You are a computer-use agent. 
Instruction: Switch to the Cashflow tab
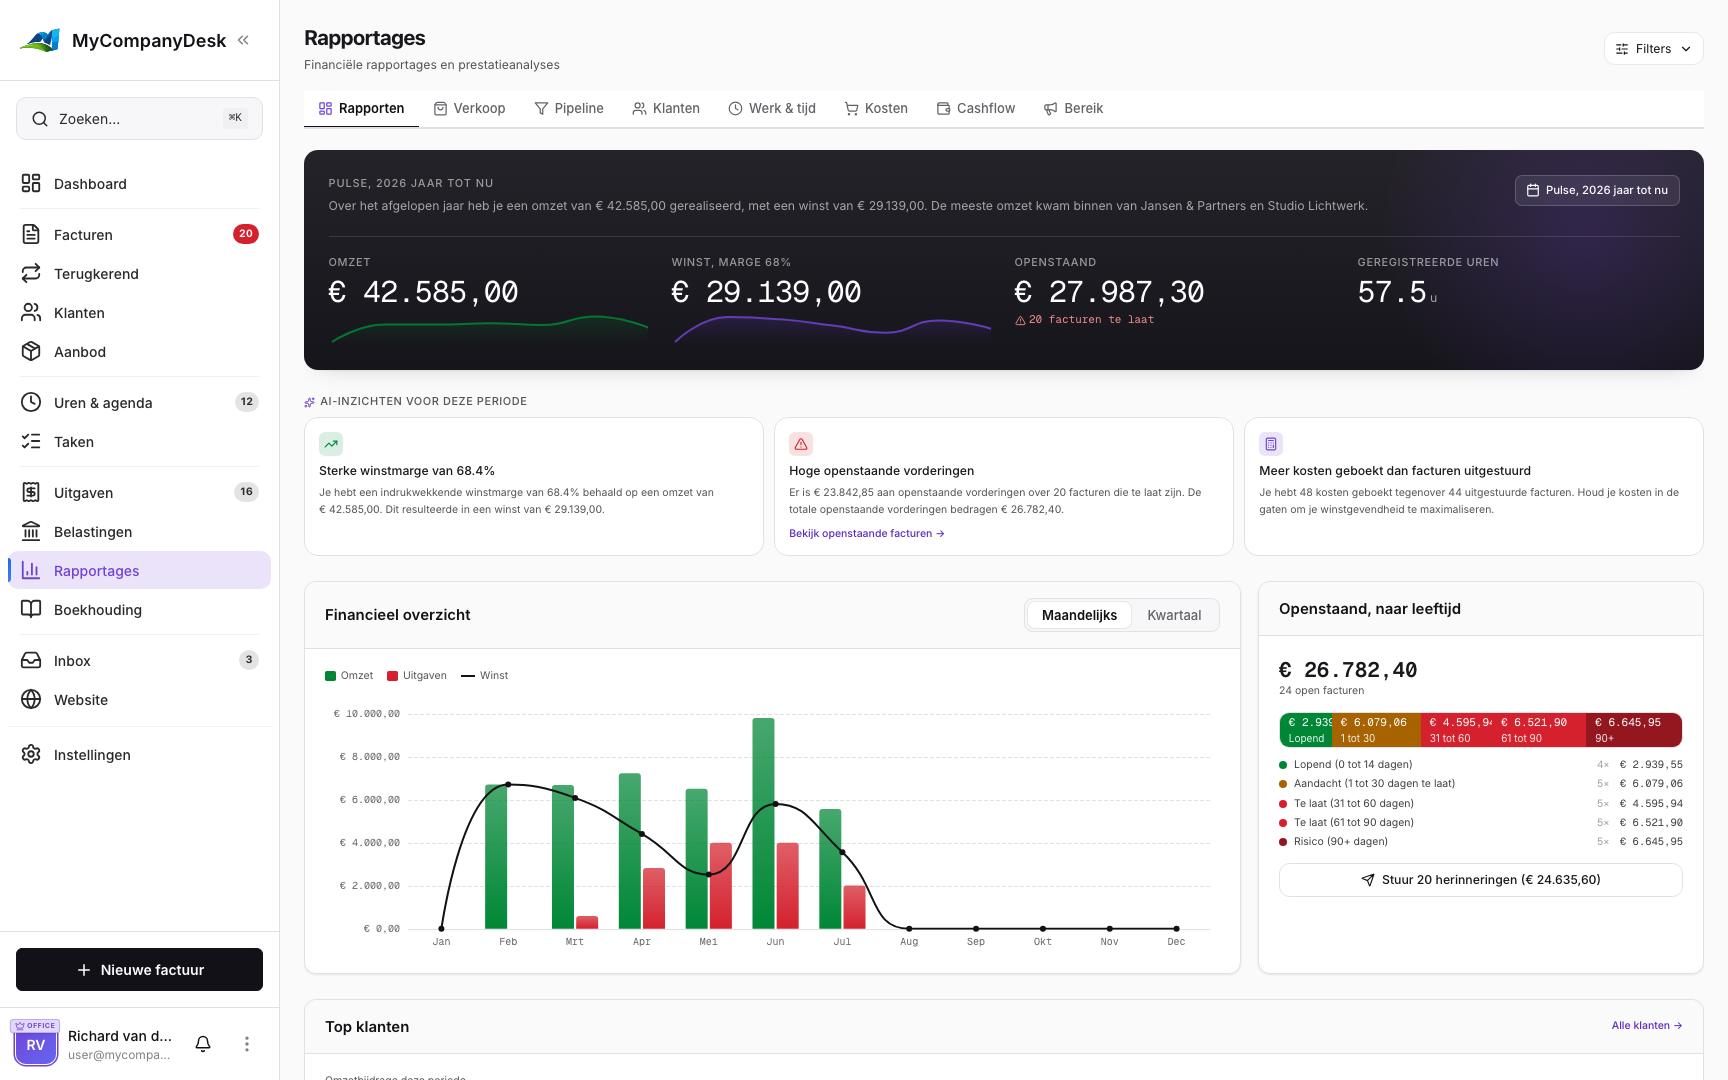click(x=976, y=108)
